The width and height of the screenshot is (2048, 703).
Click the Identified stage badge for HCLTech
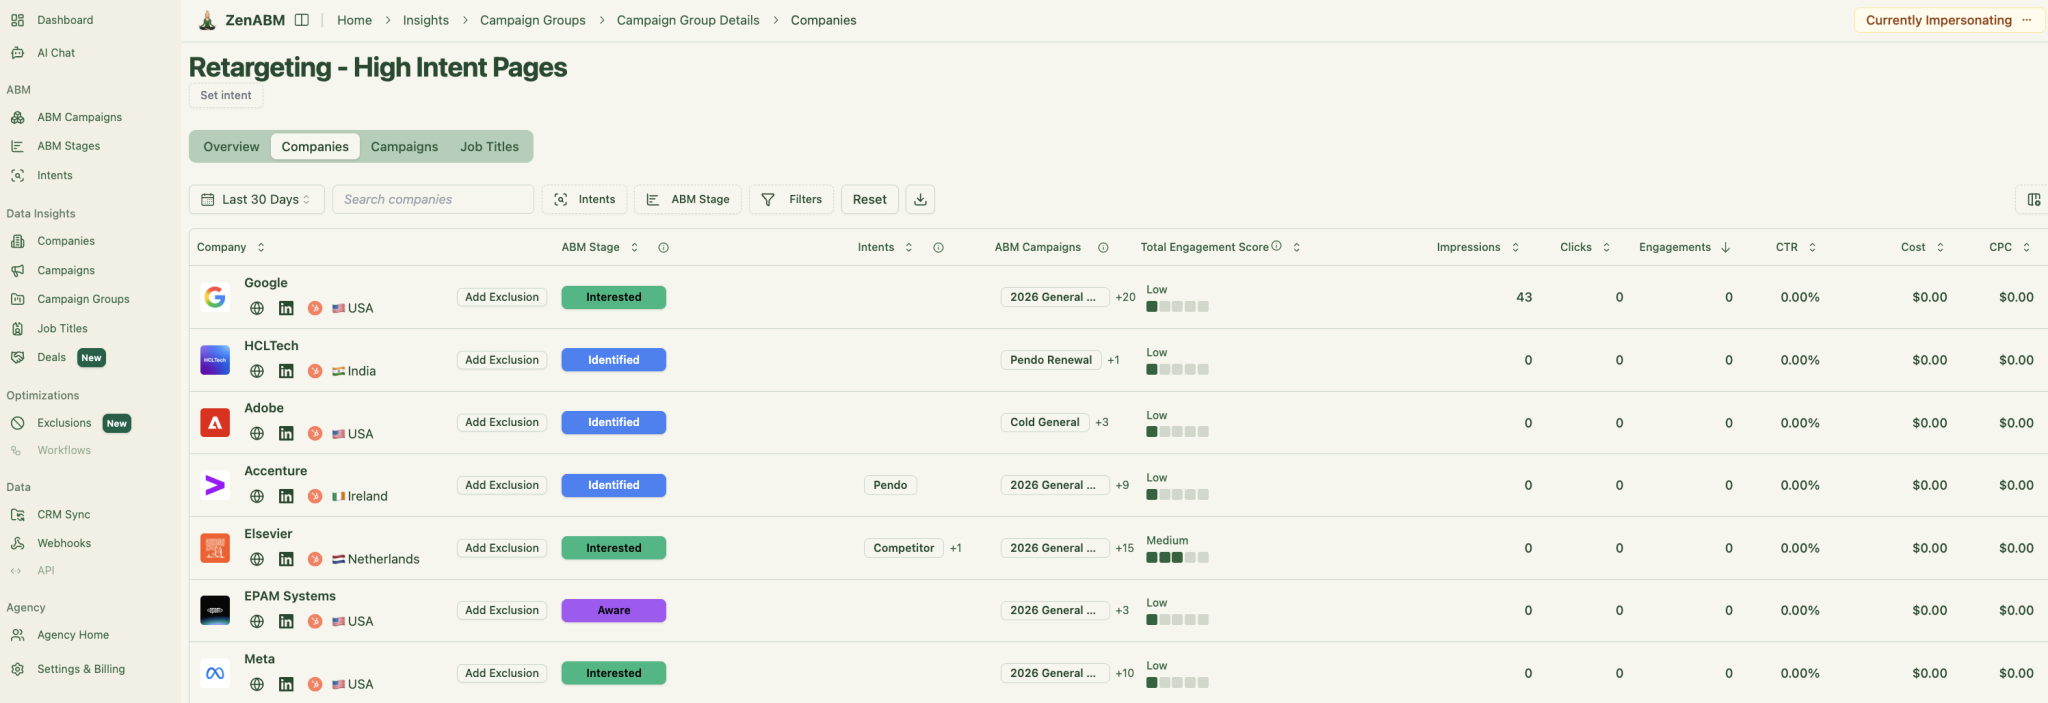(x=613, y=360)
